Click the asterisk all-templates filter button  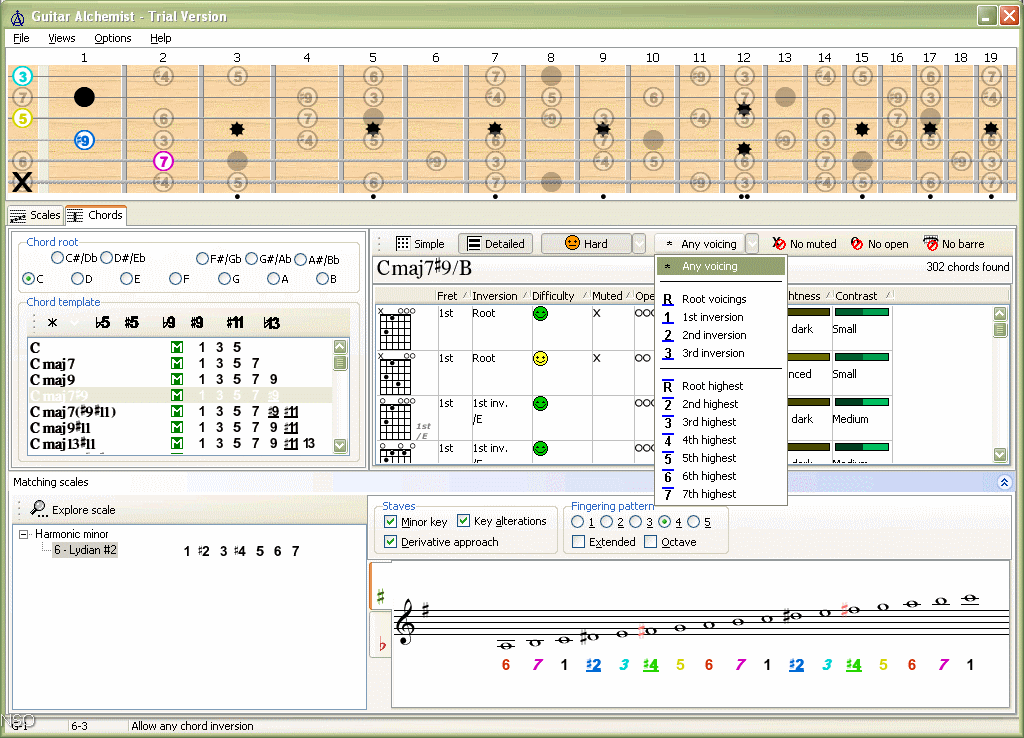[x=53, y=323]
